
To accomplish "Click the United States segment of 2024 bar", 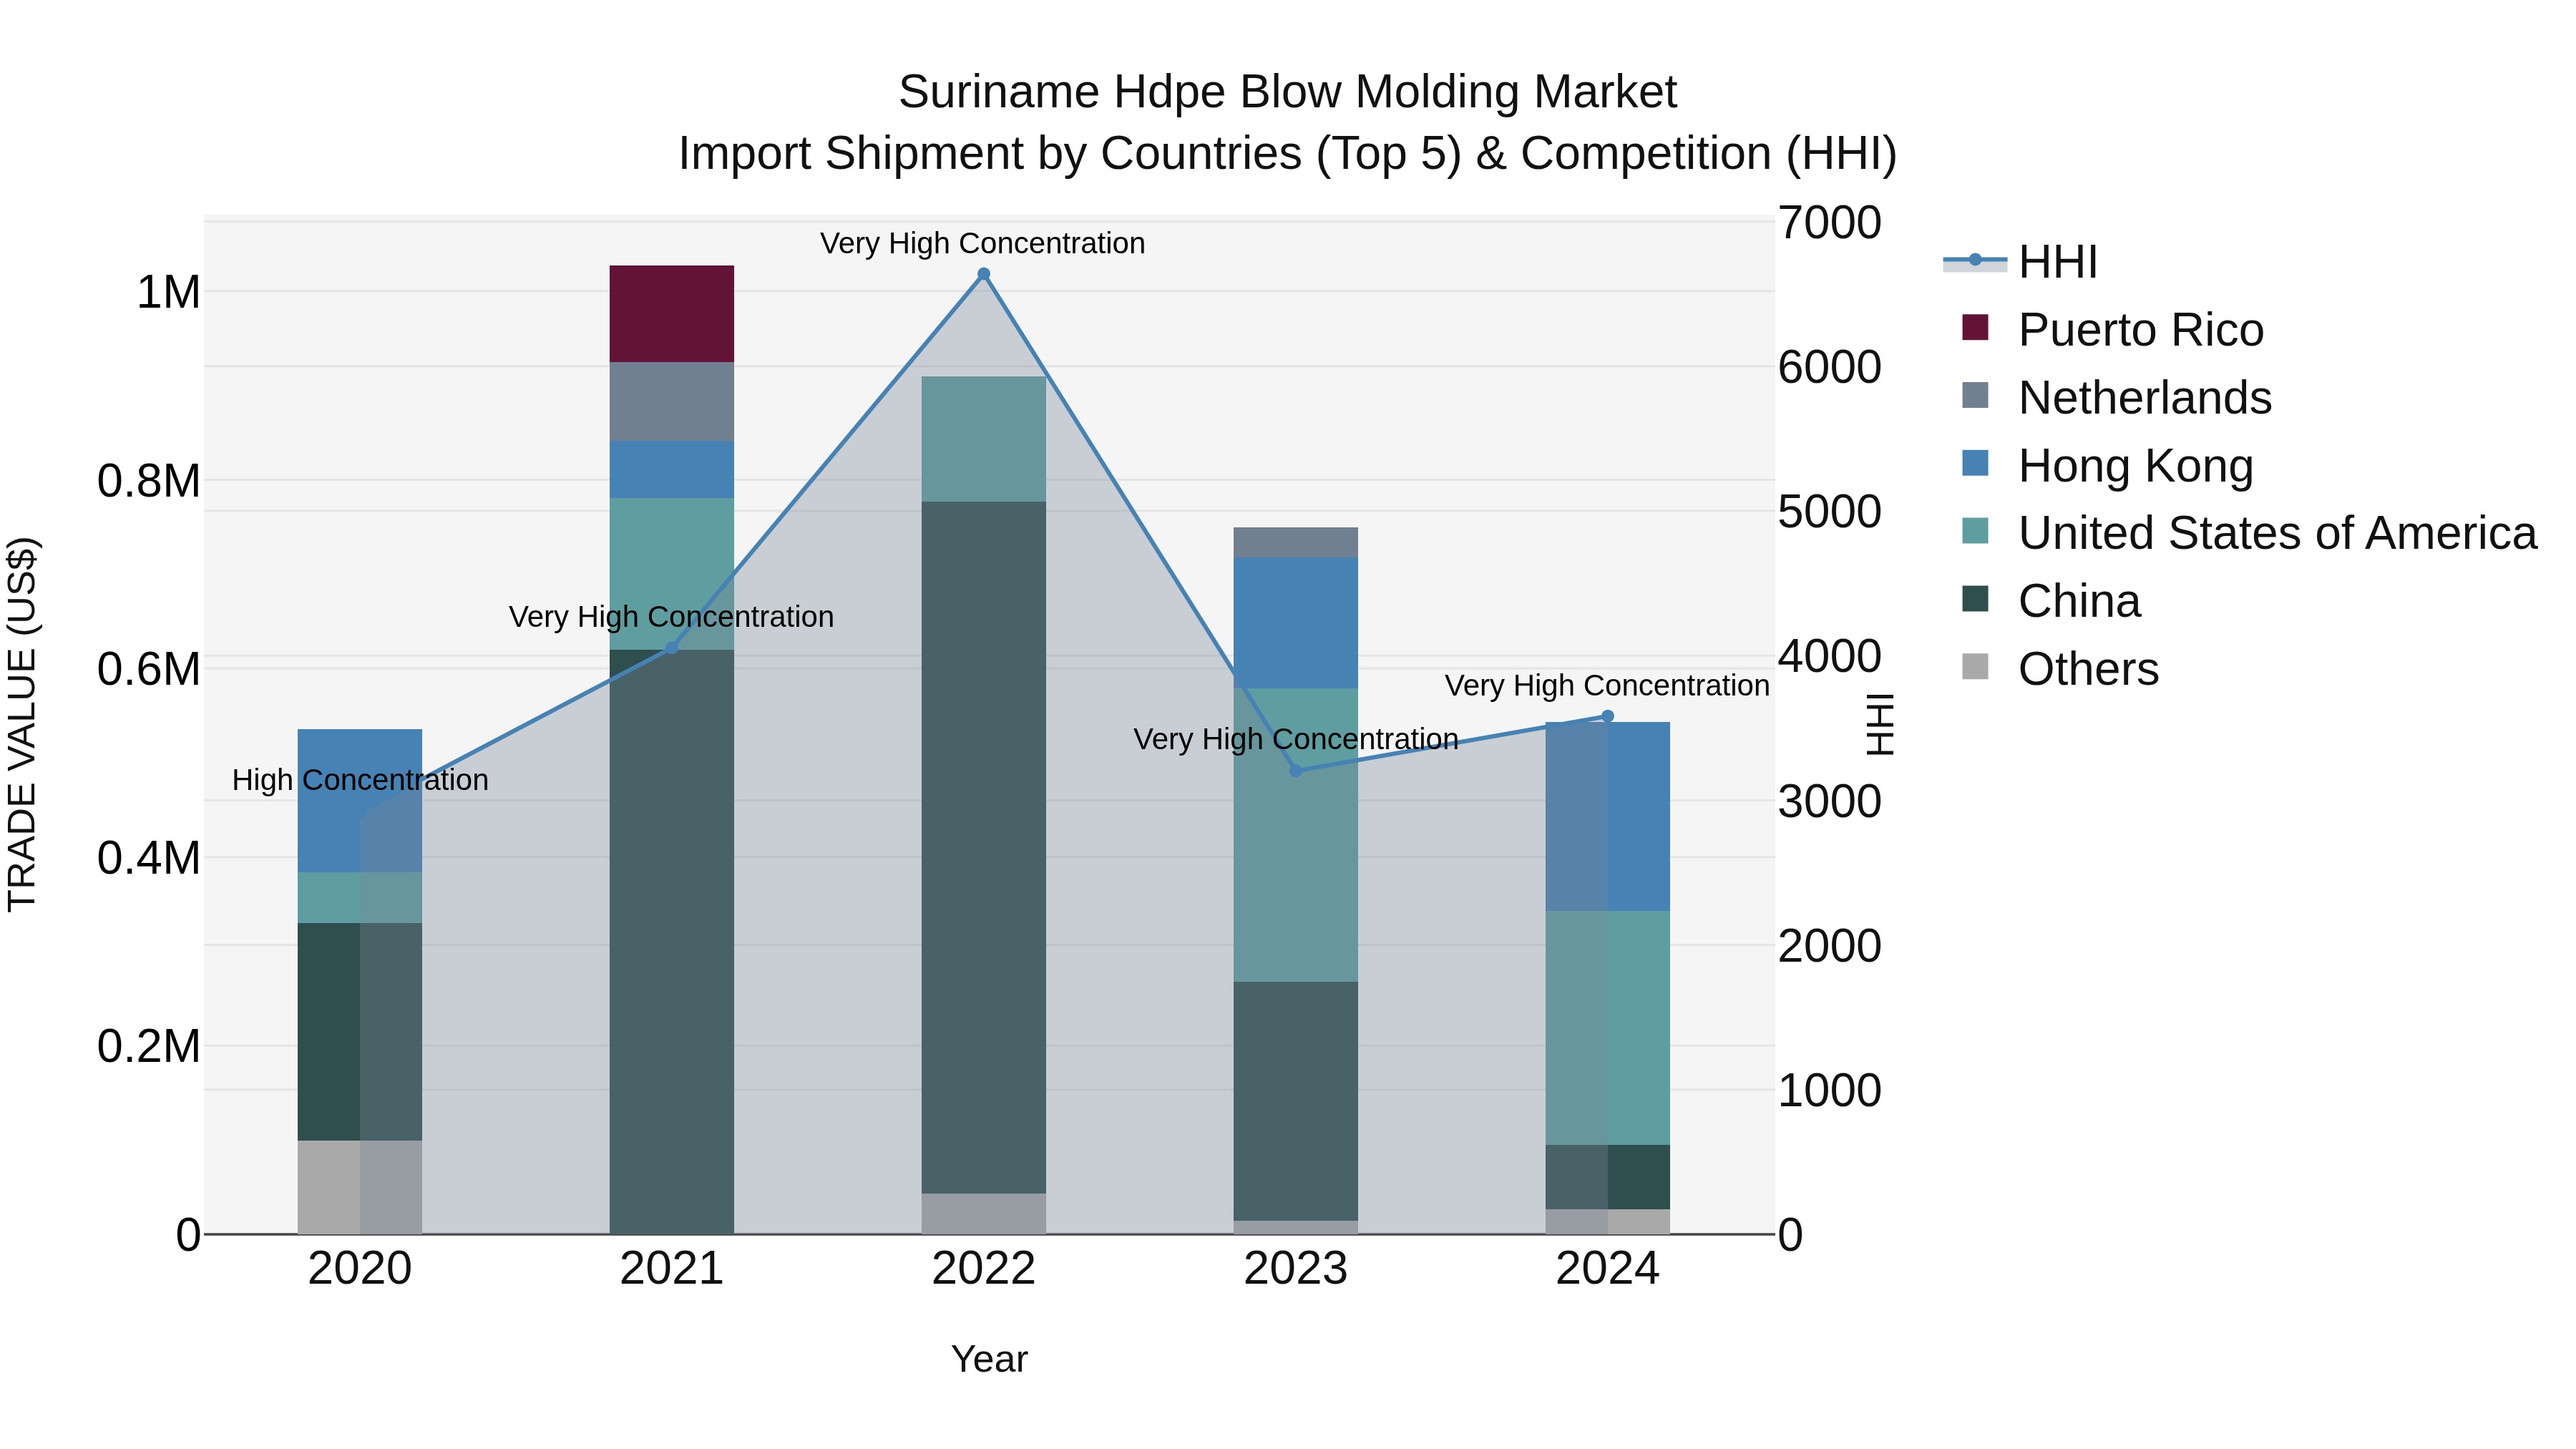I will point(1608,1028).
